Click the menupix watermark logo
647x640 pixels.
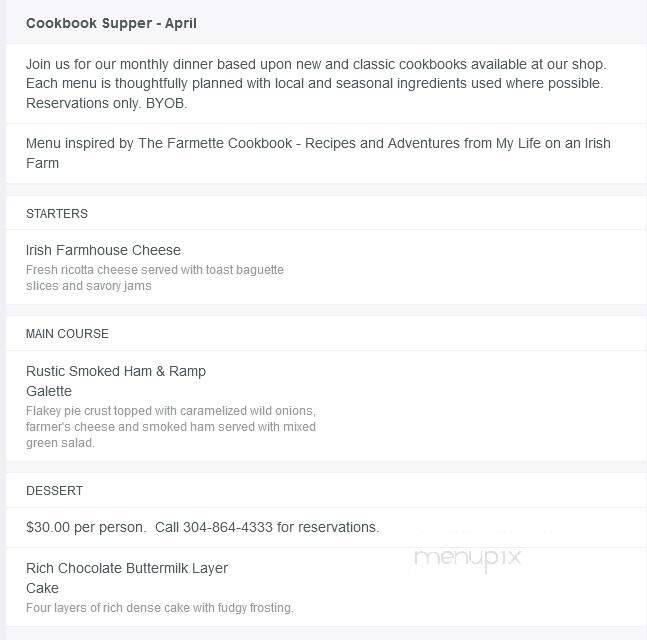468,558
